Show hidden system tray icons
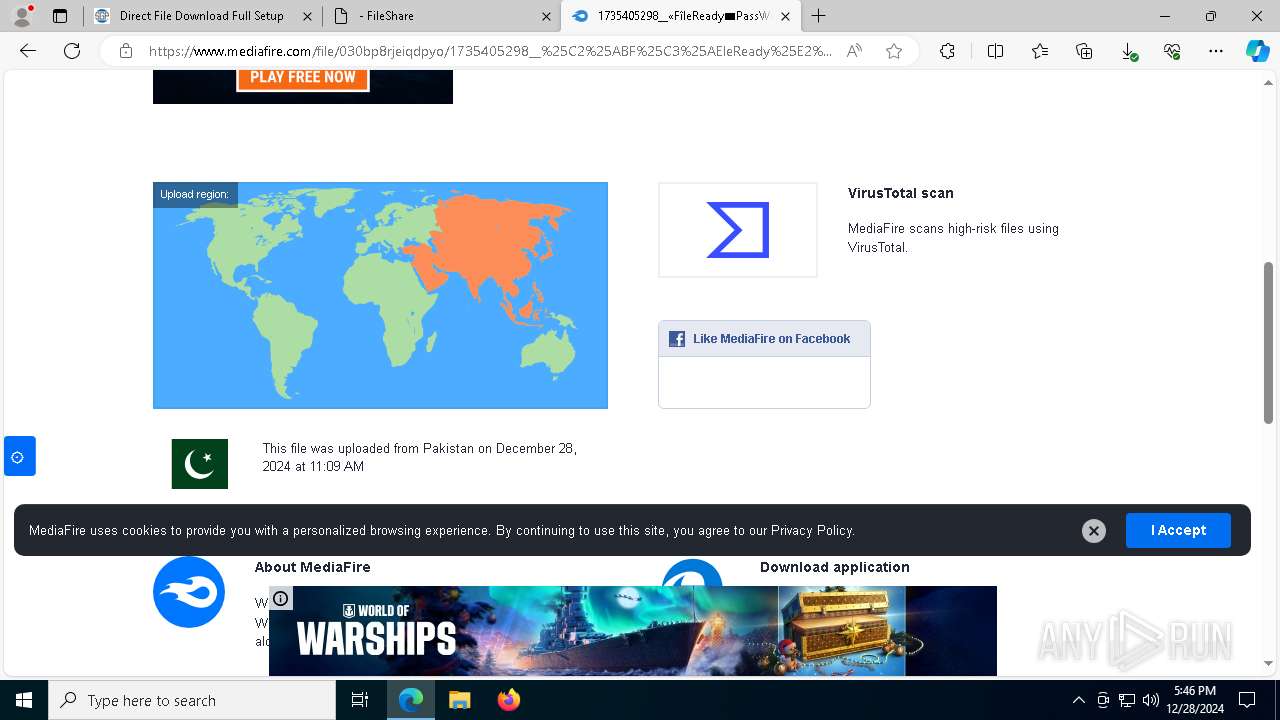This screenshot has height=720, width=1280. click(x=1078, y=700)
